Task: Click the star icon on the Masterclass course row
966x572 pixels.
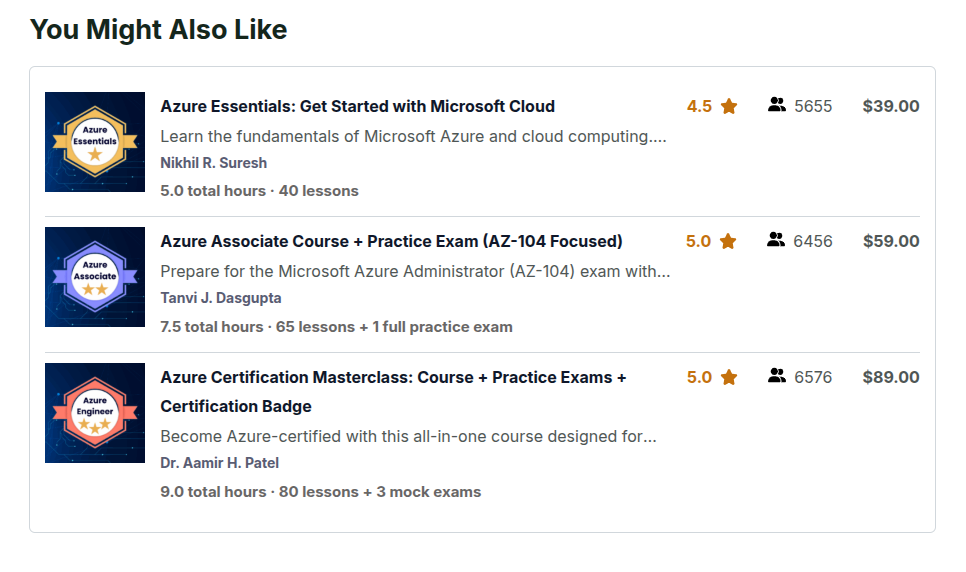Action: pyautogui.click(x=729, y=377)
